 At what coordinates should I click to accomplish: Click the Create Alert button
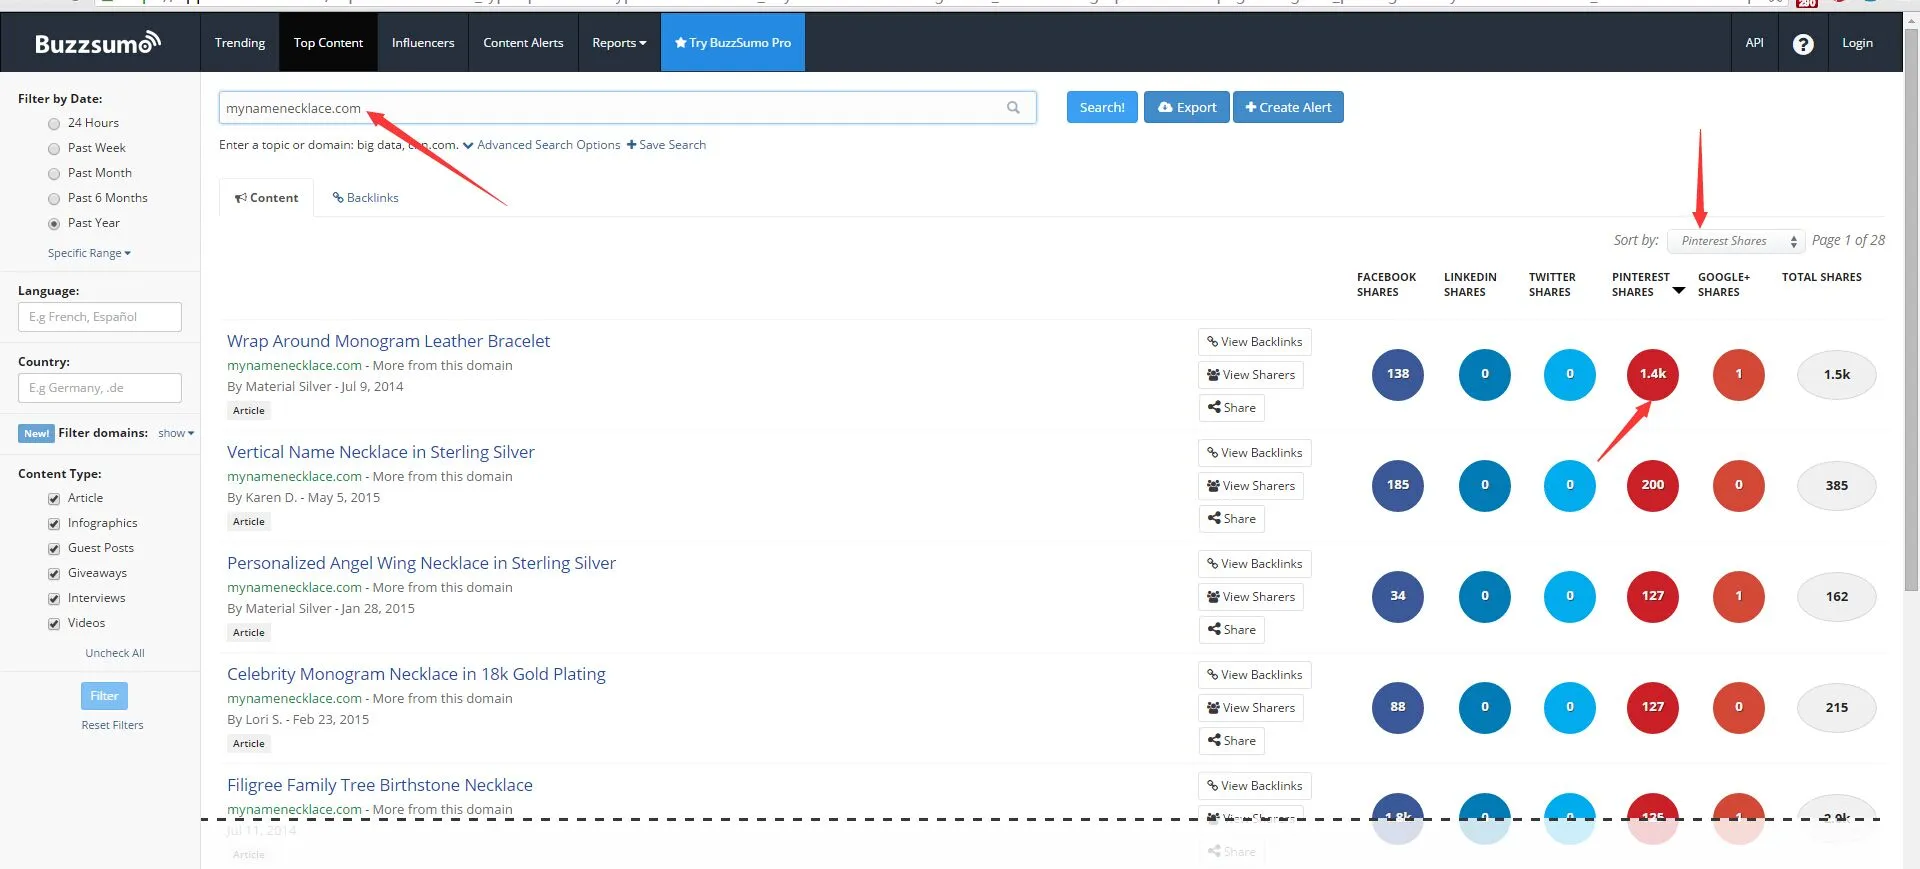coord(1288,107)
